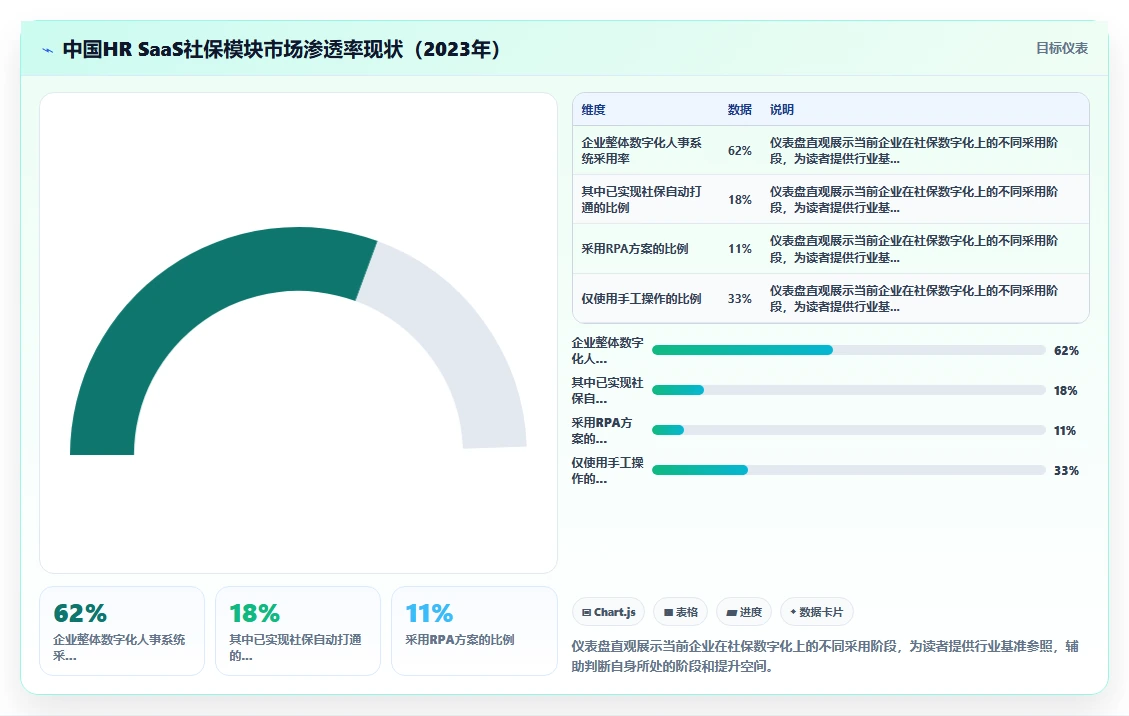The image size is (1129, 716).
Task: Click the 62% data card
Action: point(122,631)
